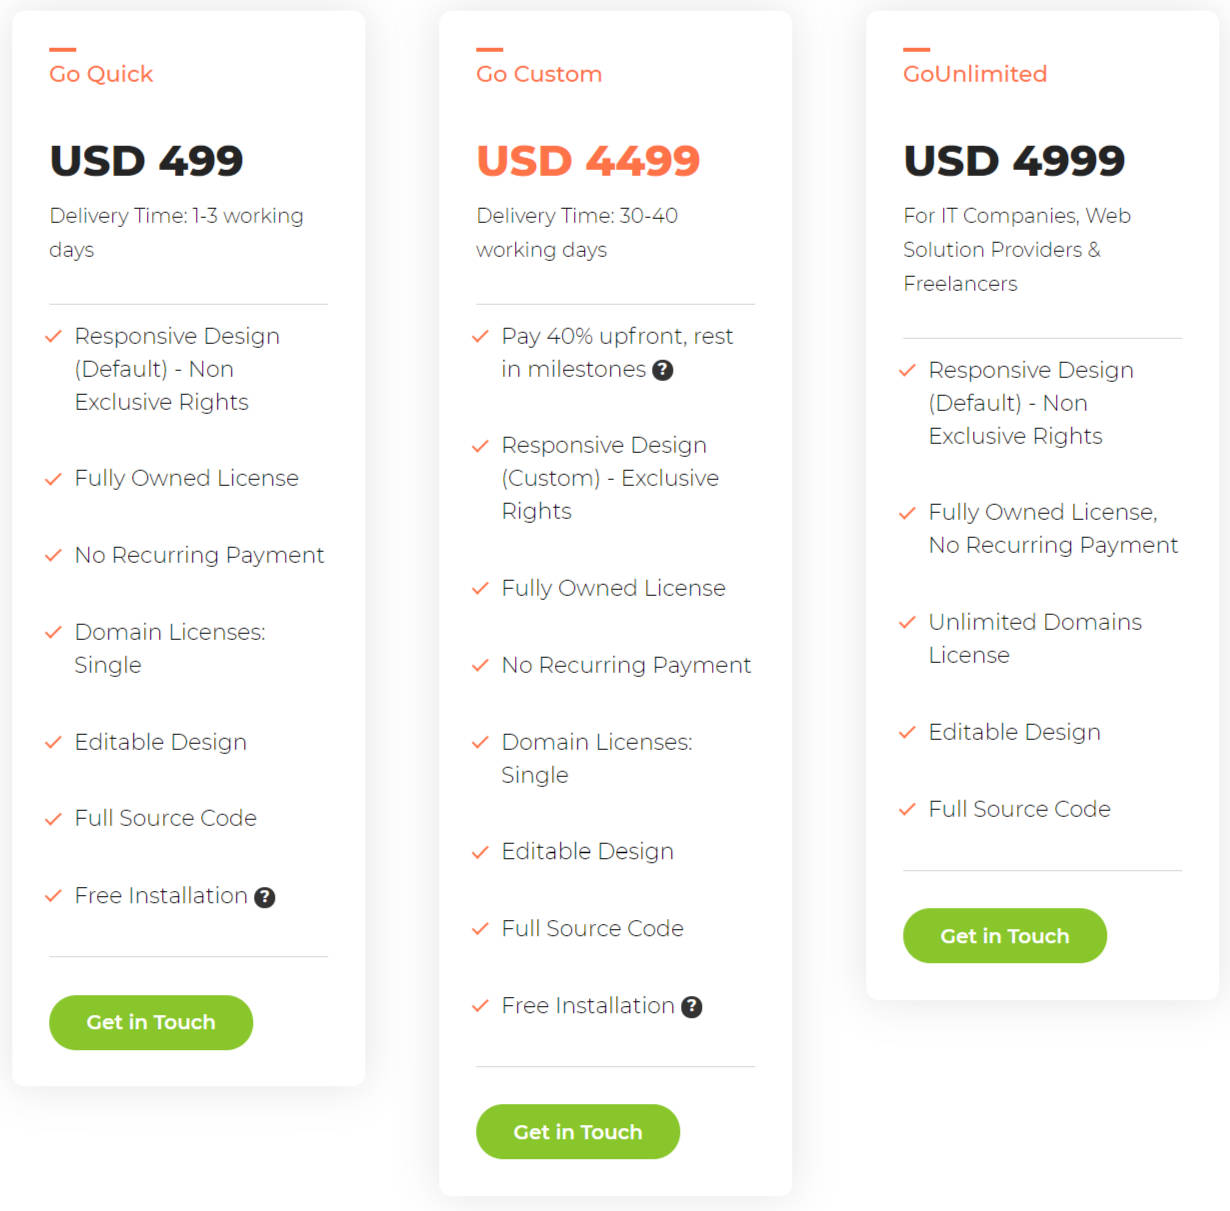Click Get in Touch under the Go Custom plan
The image size is (1230, 1211).
pos(577,1131)
